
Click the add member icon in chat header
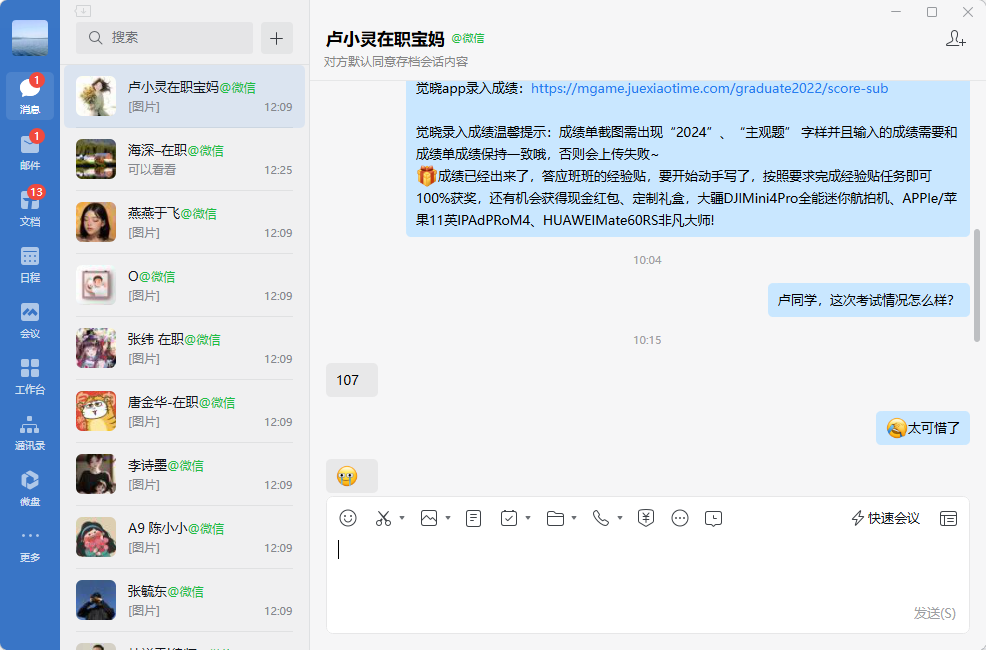coord(955,38)
